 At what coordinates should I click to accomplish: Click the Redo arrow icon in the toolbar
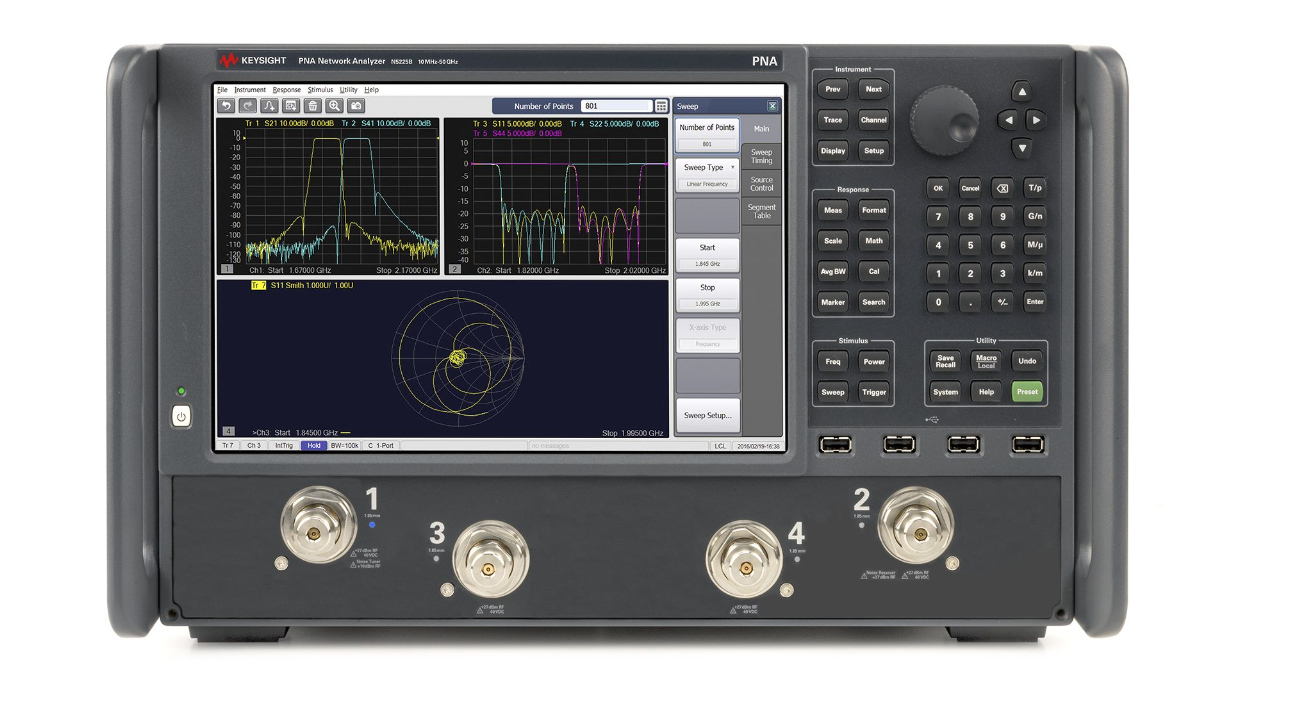pyautogui.click(x=248, y=104)
